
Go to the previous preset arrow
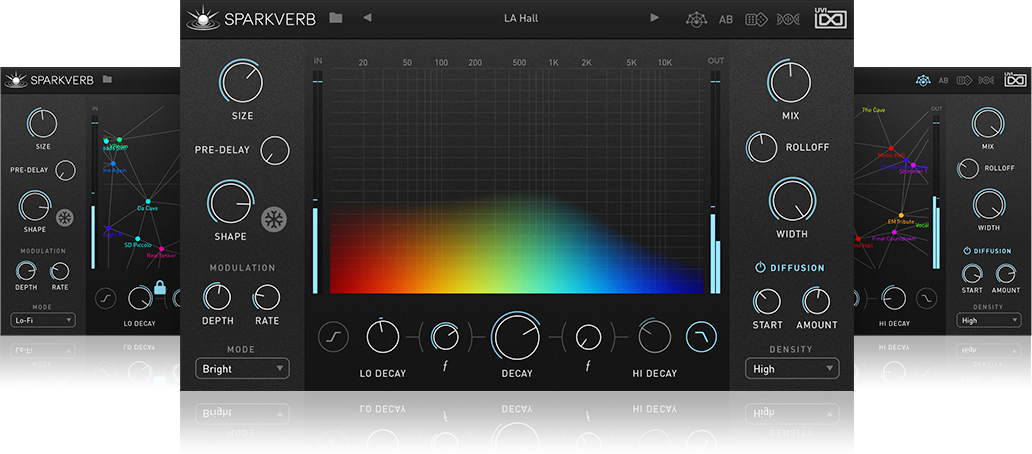[367, 18]
